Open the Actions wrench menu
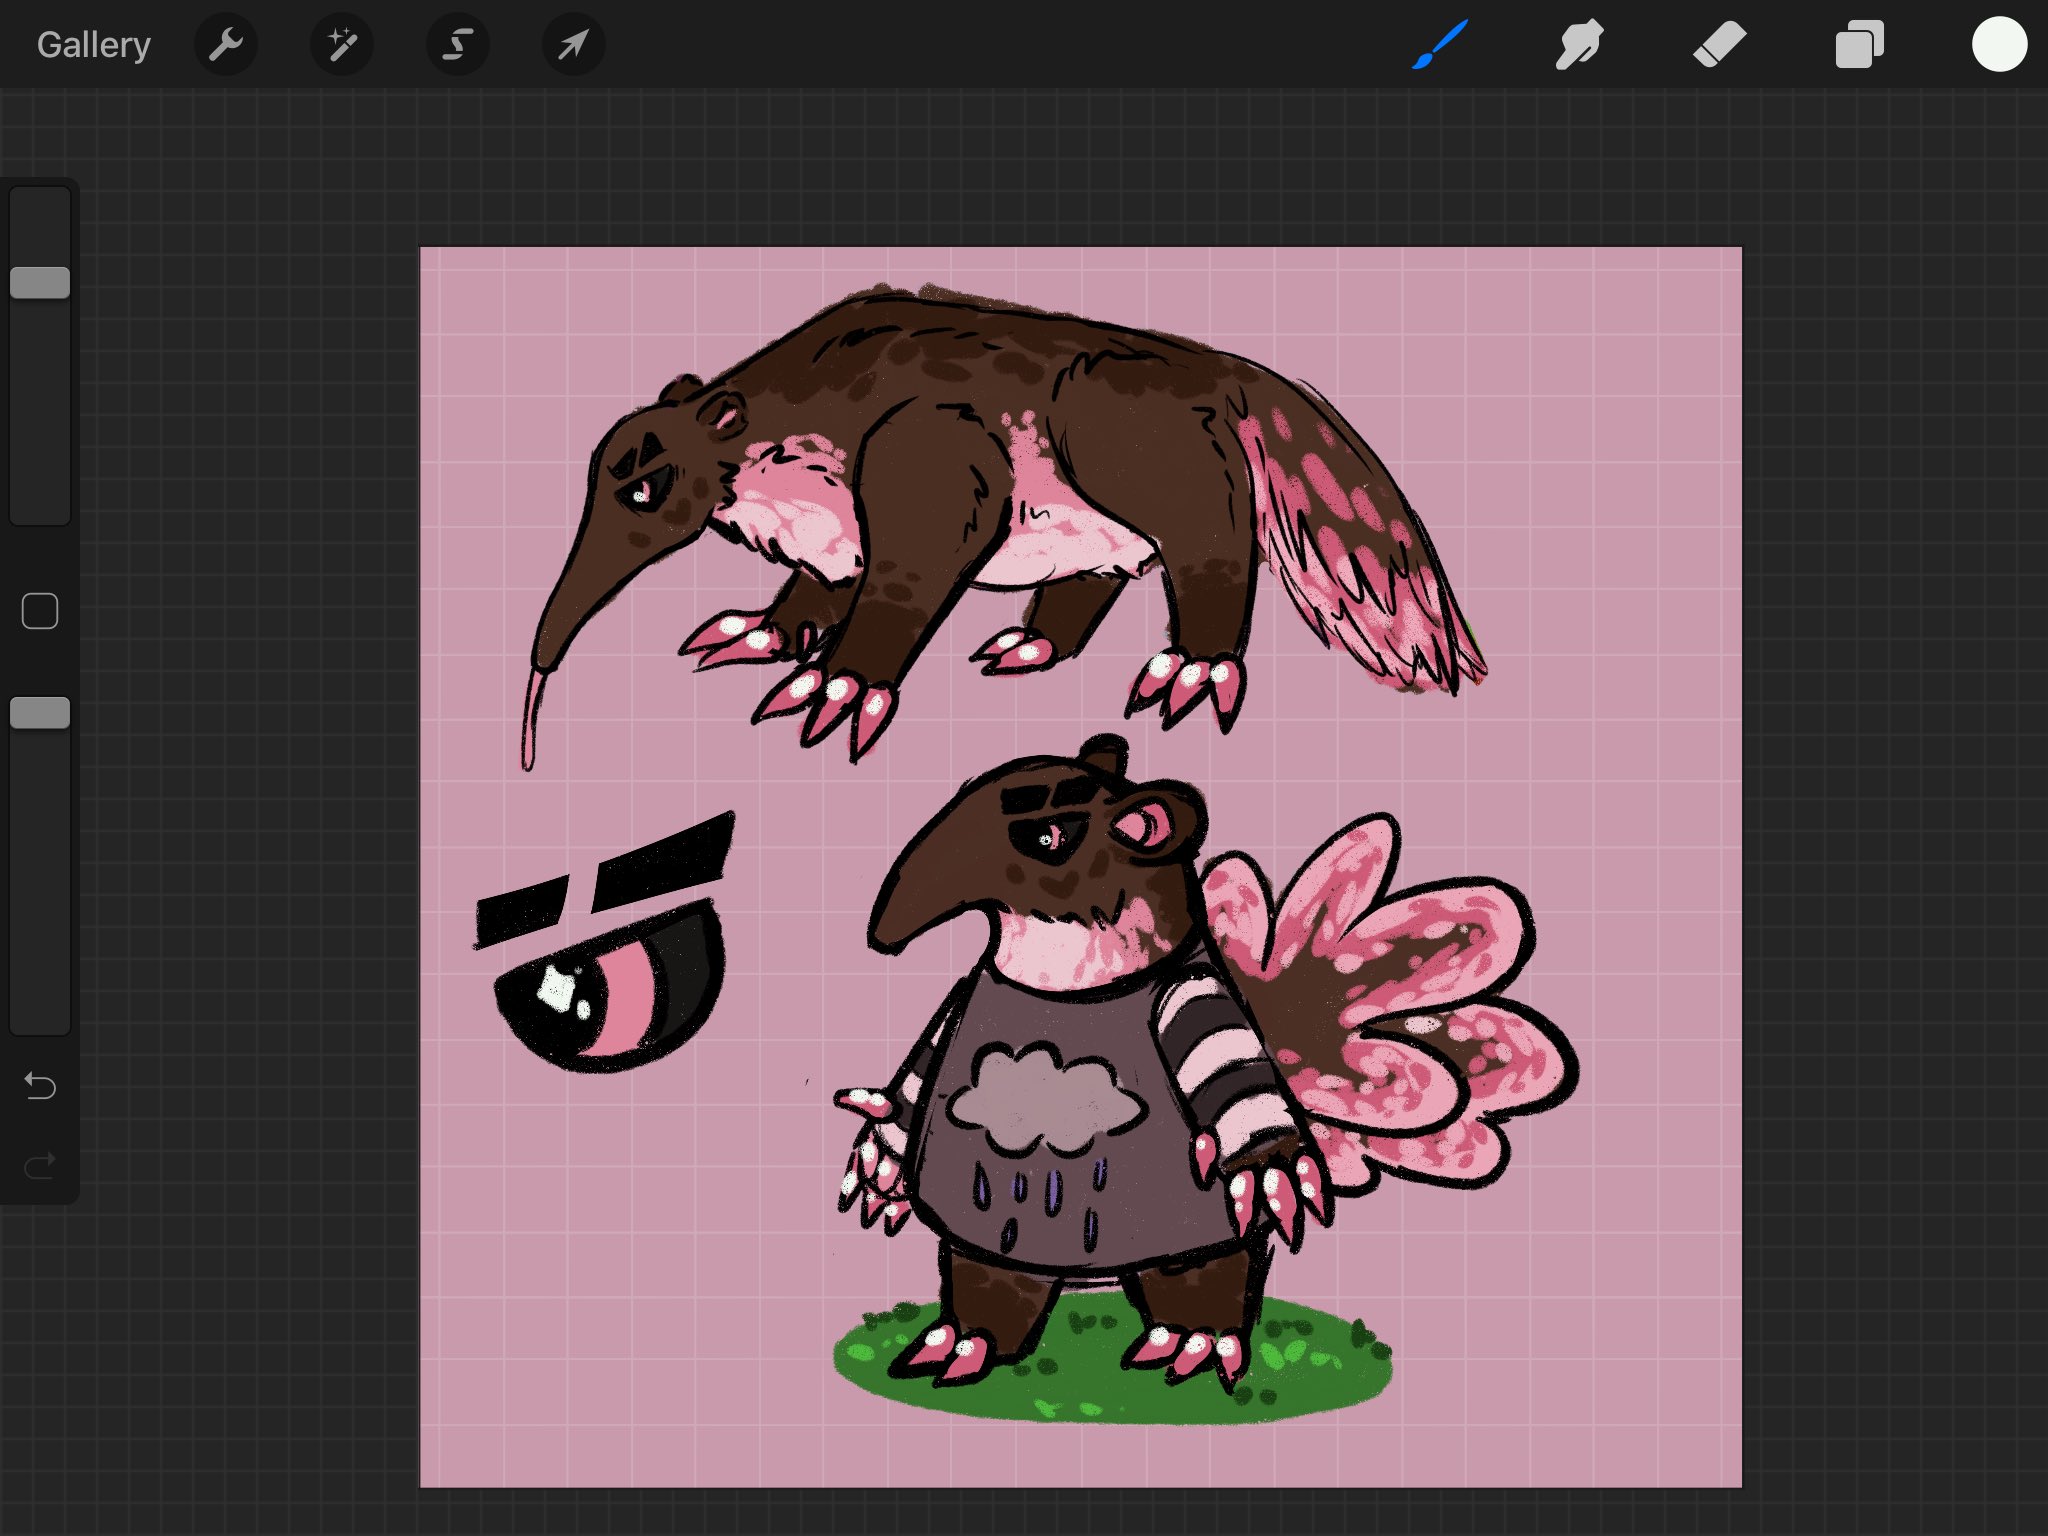 point(226,45)
